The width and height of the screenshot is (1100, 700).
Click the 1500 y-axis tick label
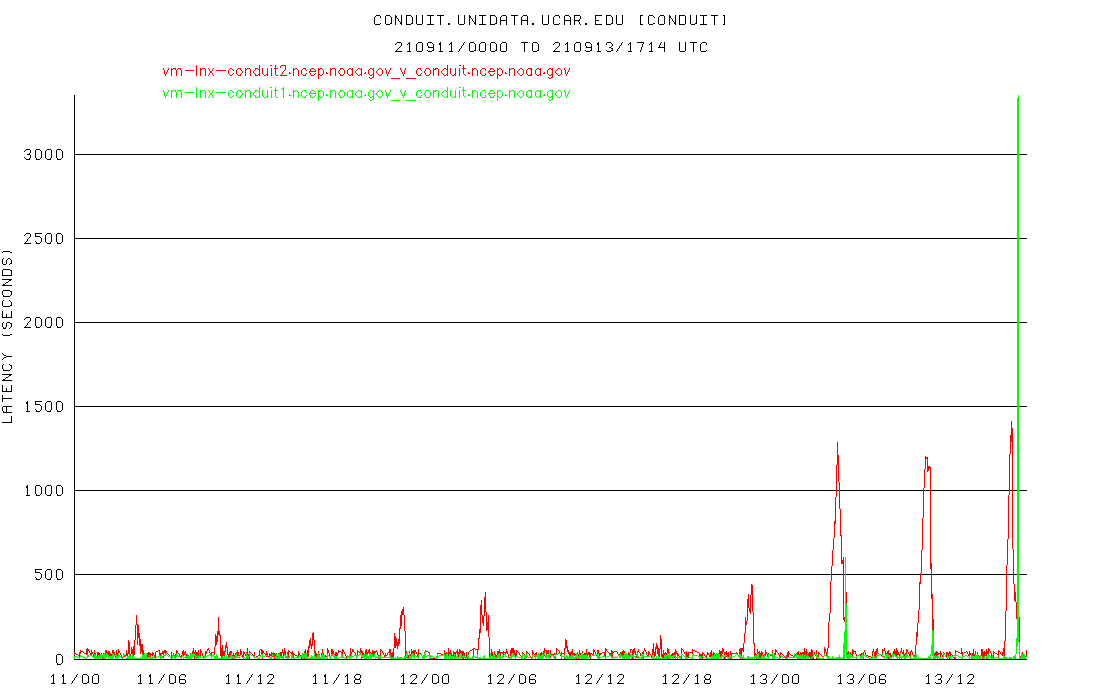[44, 407]
